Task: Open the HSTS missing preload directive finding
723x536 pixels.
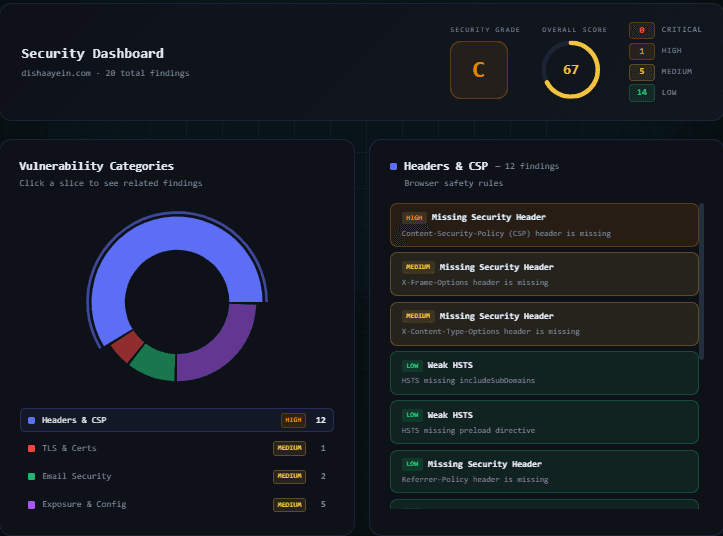Action: click(x=544, y=422)
